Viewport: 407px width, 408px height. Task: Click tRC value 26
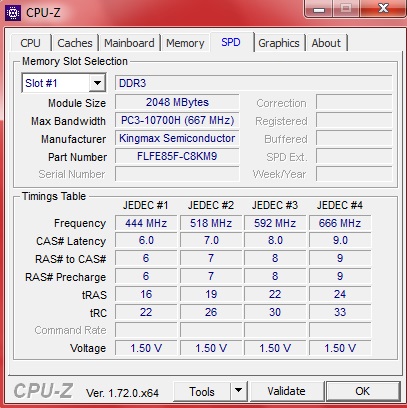pos(211,312)
